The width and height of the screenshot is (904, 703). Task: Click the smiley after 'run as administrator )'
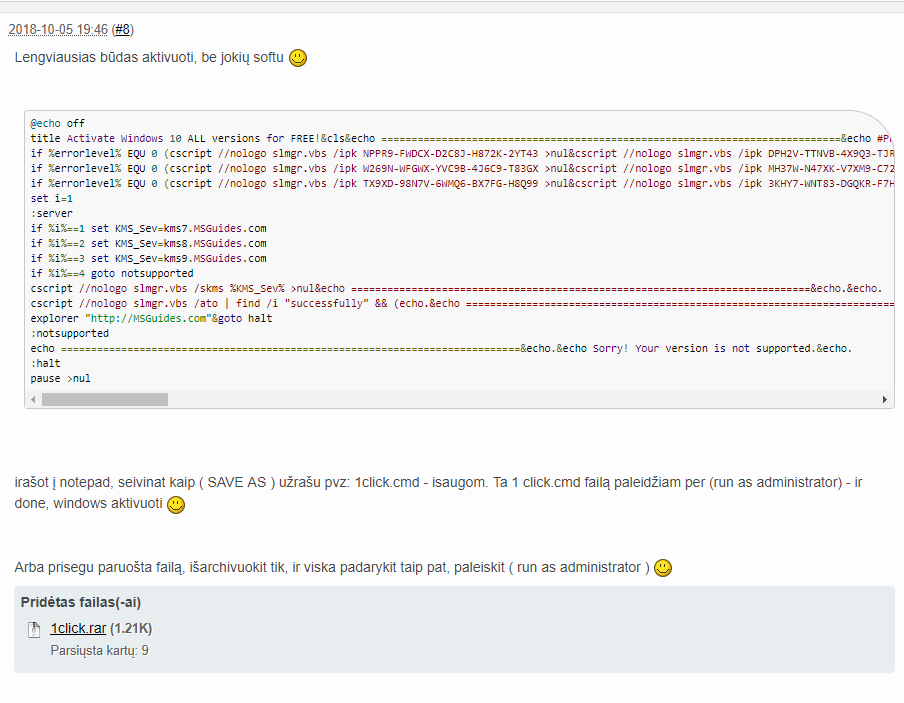coord(663,567)
